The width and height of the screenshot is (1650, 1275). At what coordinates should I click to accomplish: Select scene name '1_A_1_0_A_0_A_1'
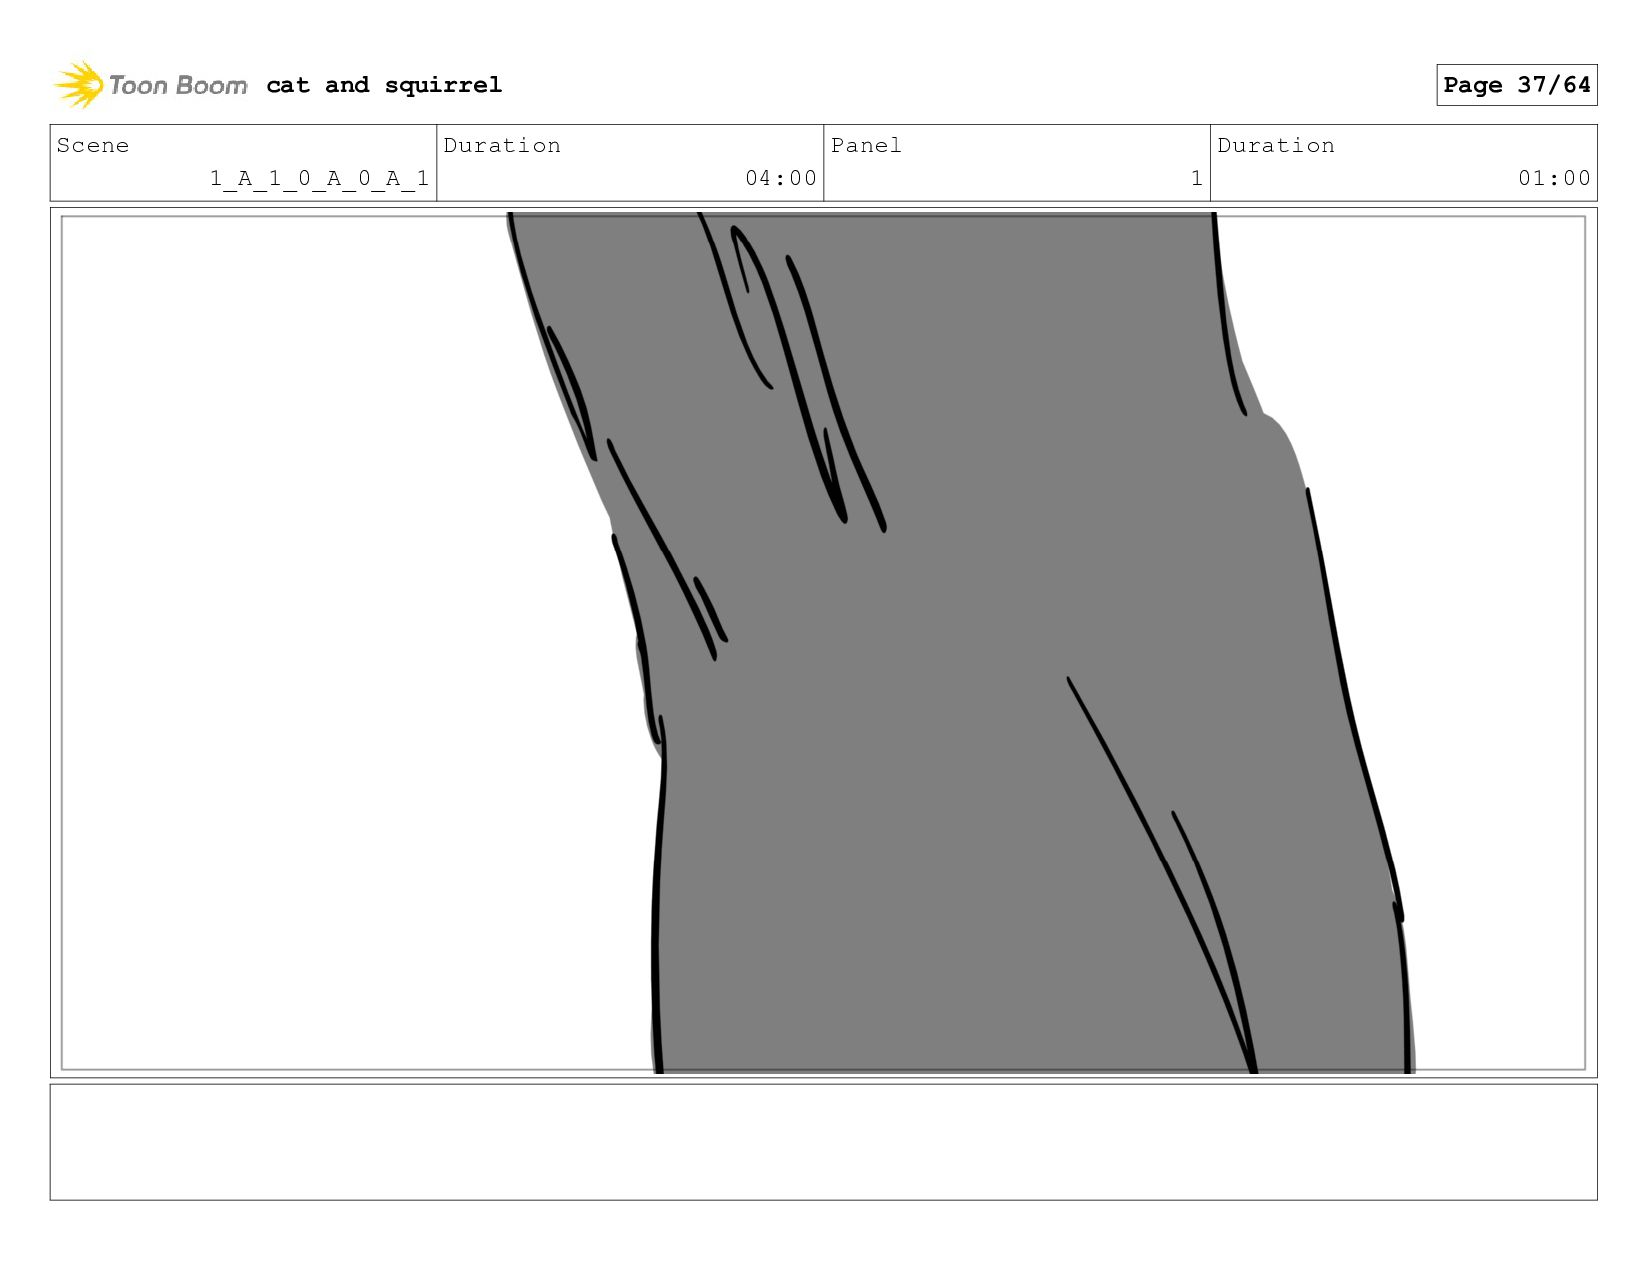[x=319, y=178]
